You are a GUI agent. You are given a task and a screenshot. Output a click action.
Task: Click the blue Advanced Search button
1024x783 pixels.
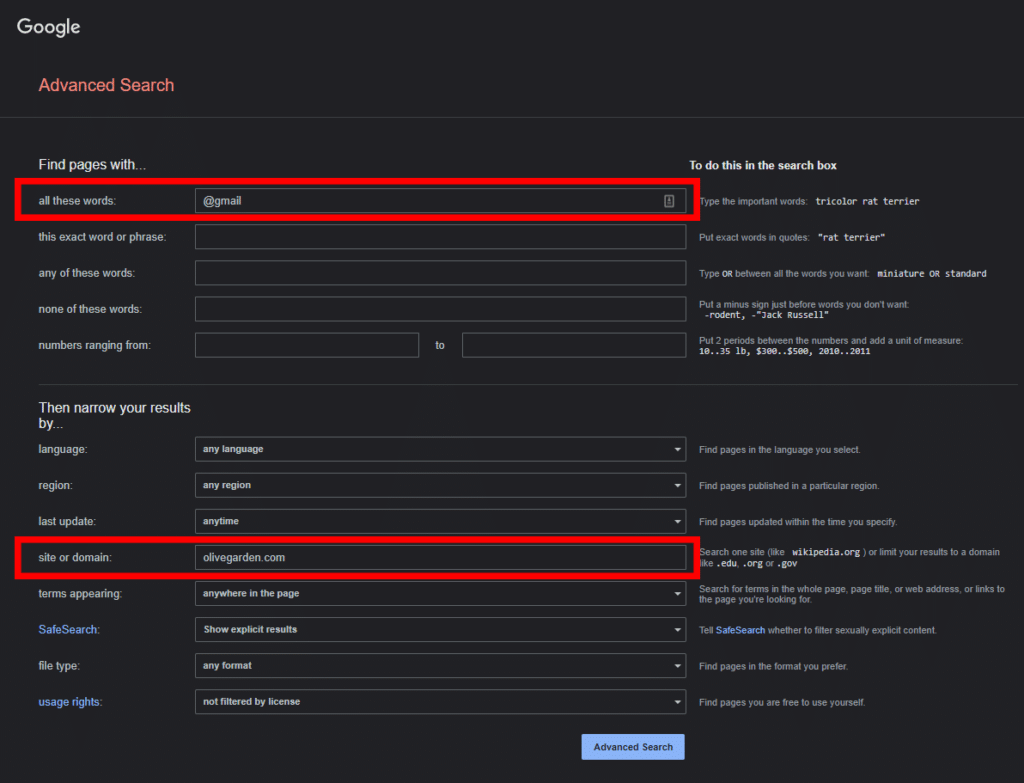click(x=633, y=747)
